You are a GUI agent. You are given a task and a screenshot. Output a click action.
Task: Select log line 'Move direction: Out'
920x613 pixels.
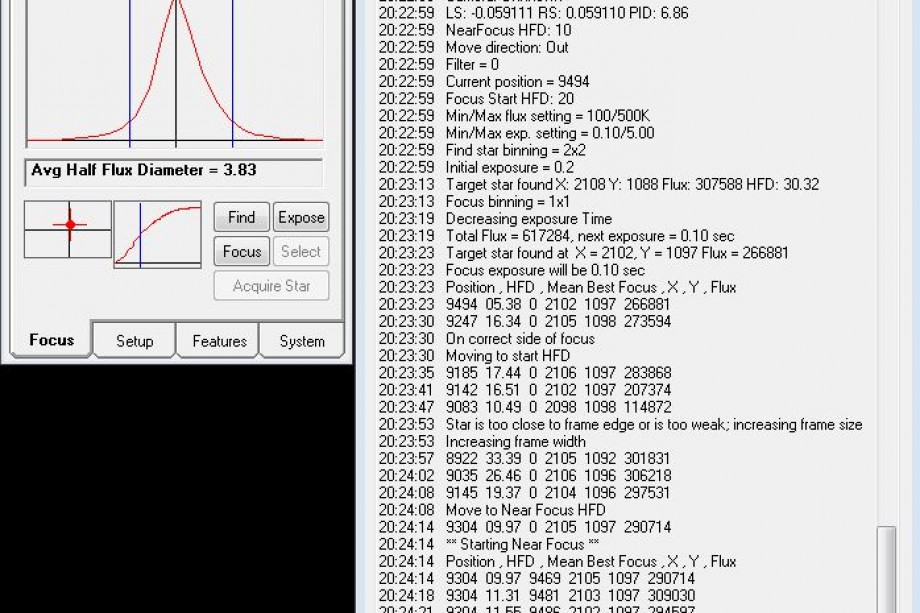pos(473,47)
